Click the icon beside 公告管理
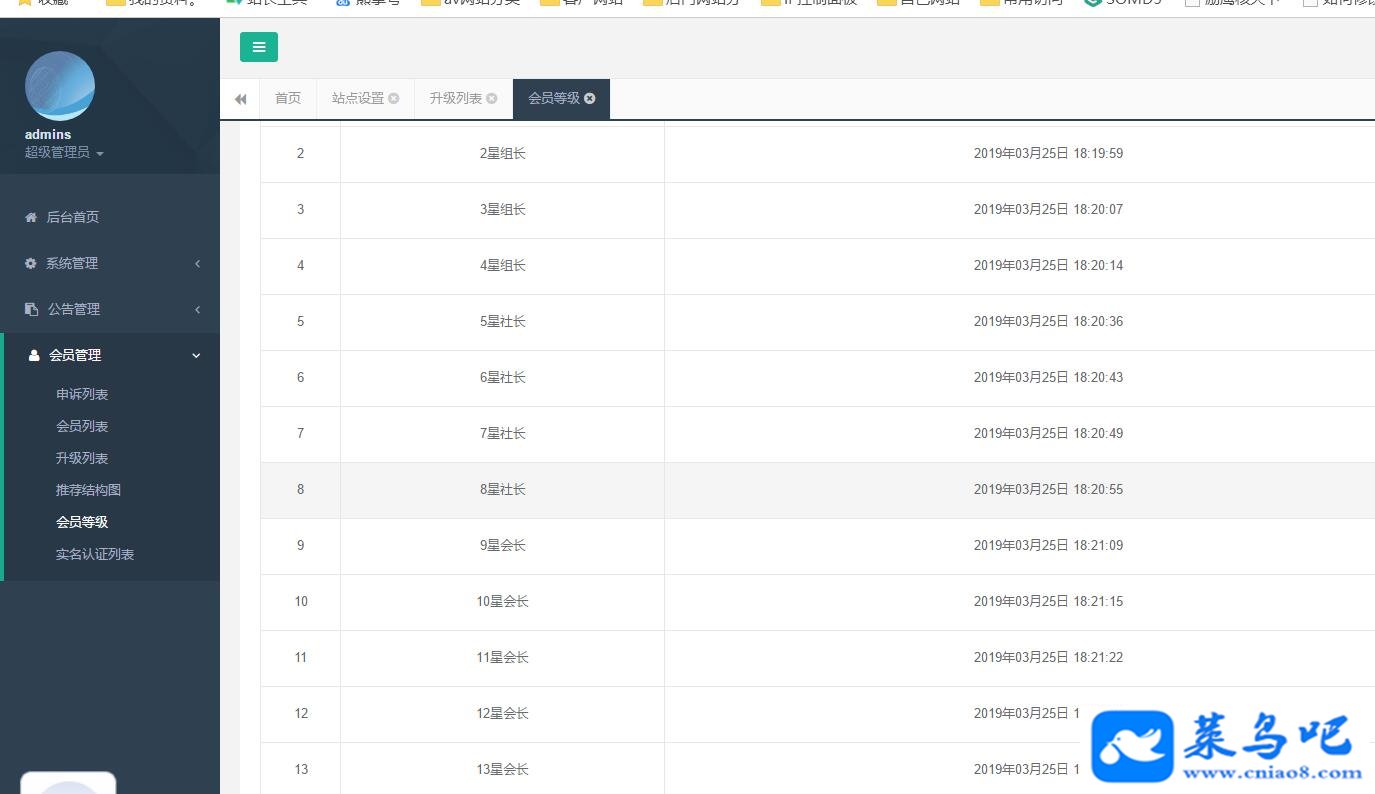1375x794 pixels. (31, 309)
